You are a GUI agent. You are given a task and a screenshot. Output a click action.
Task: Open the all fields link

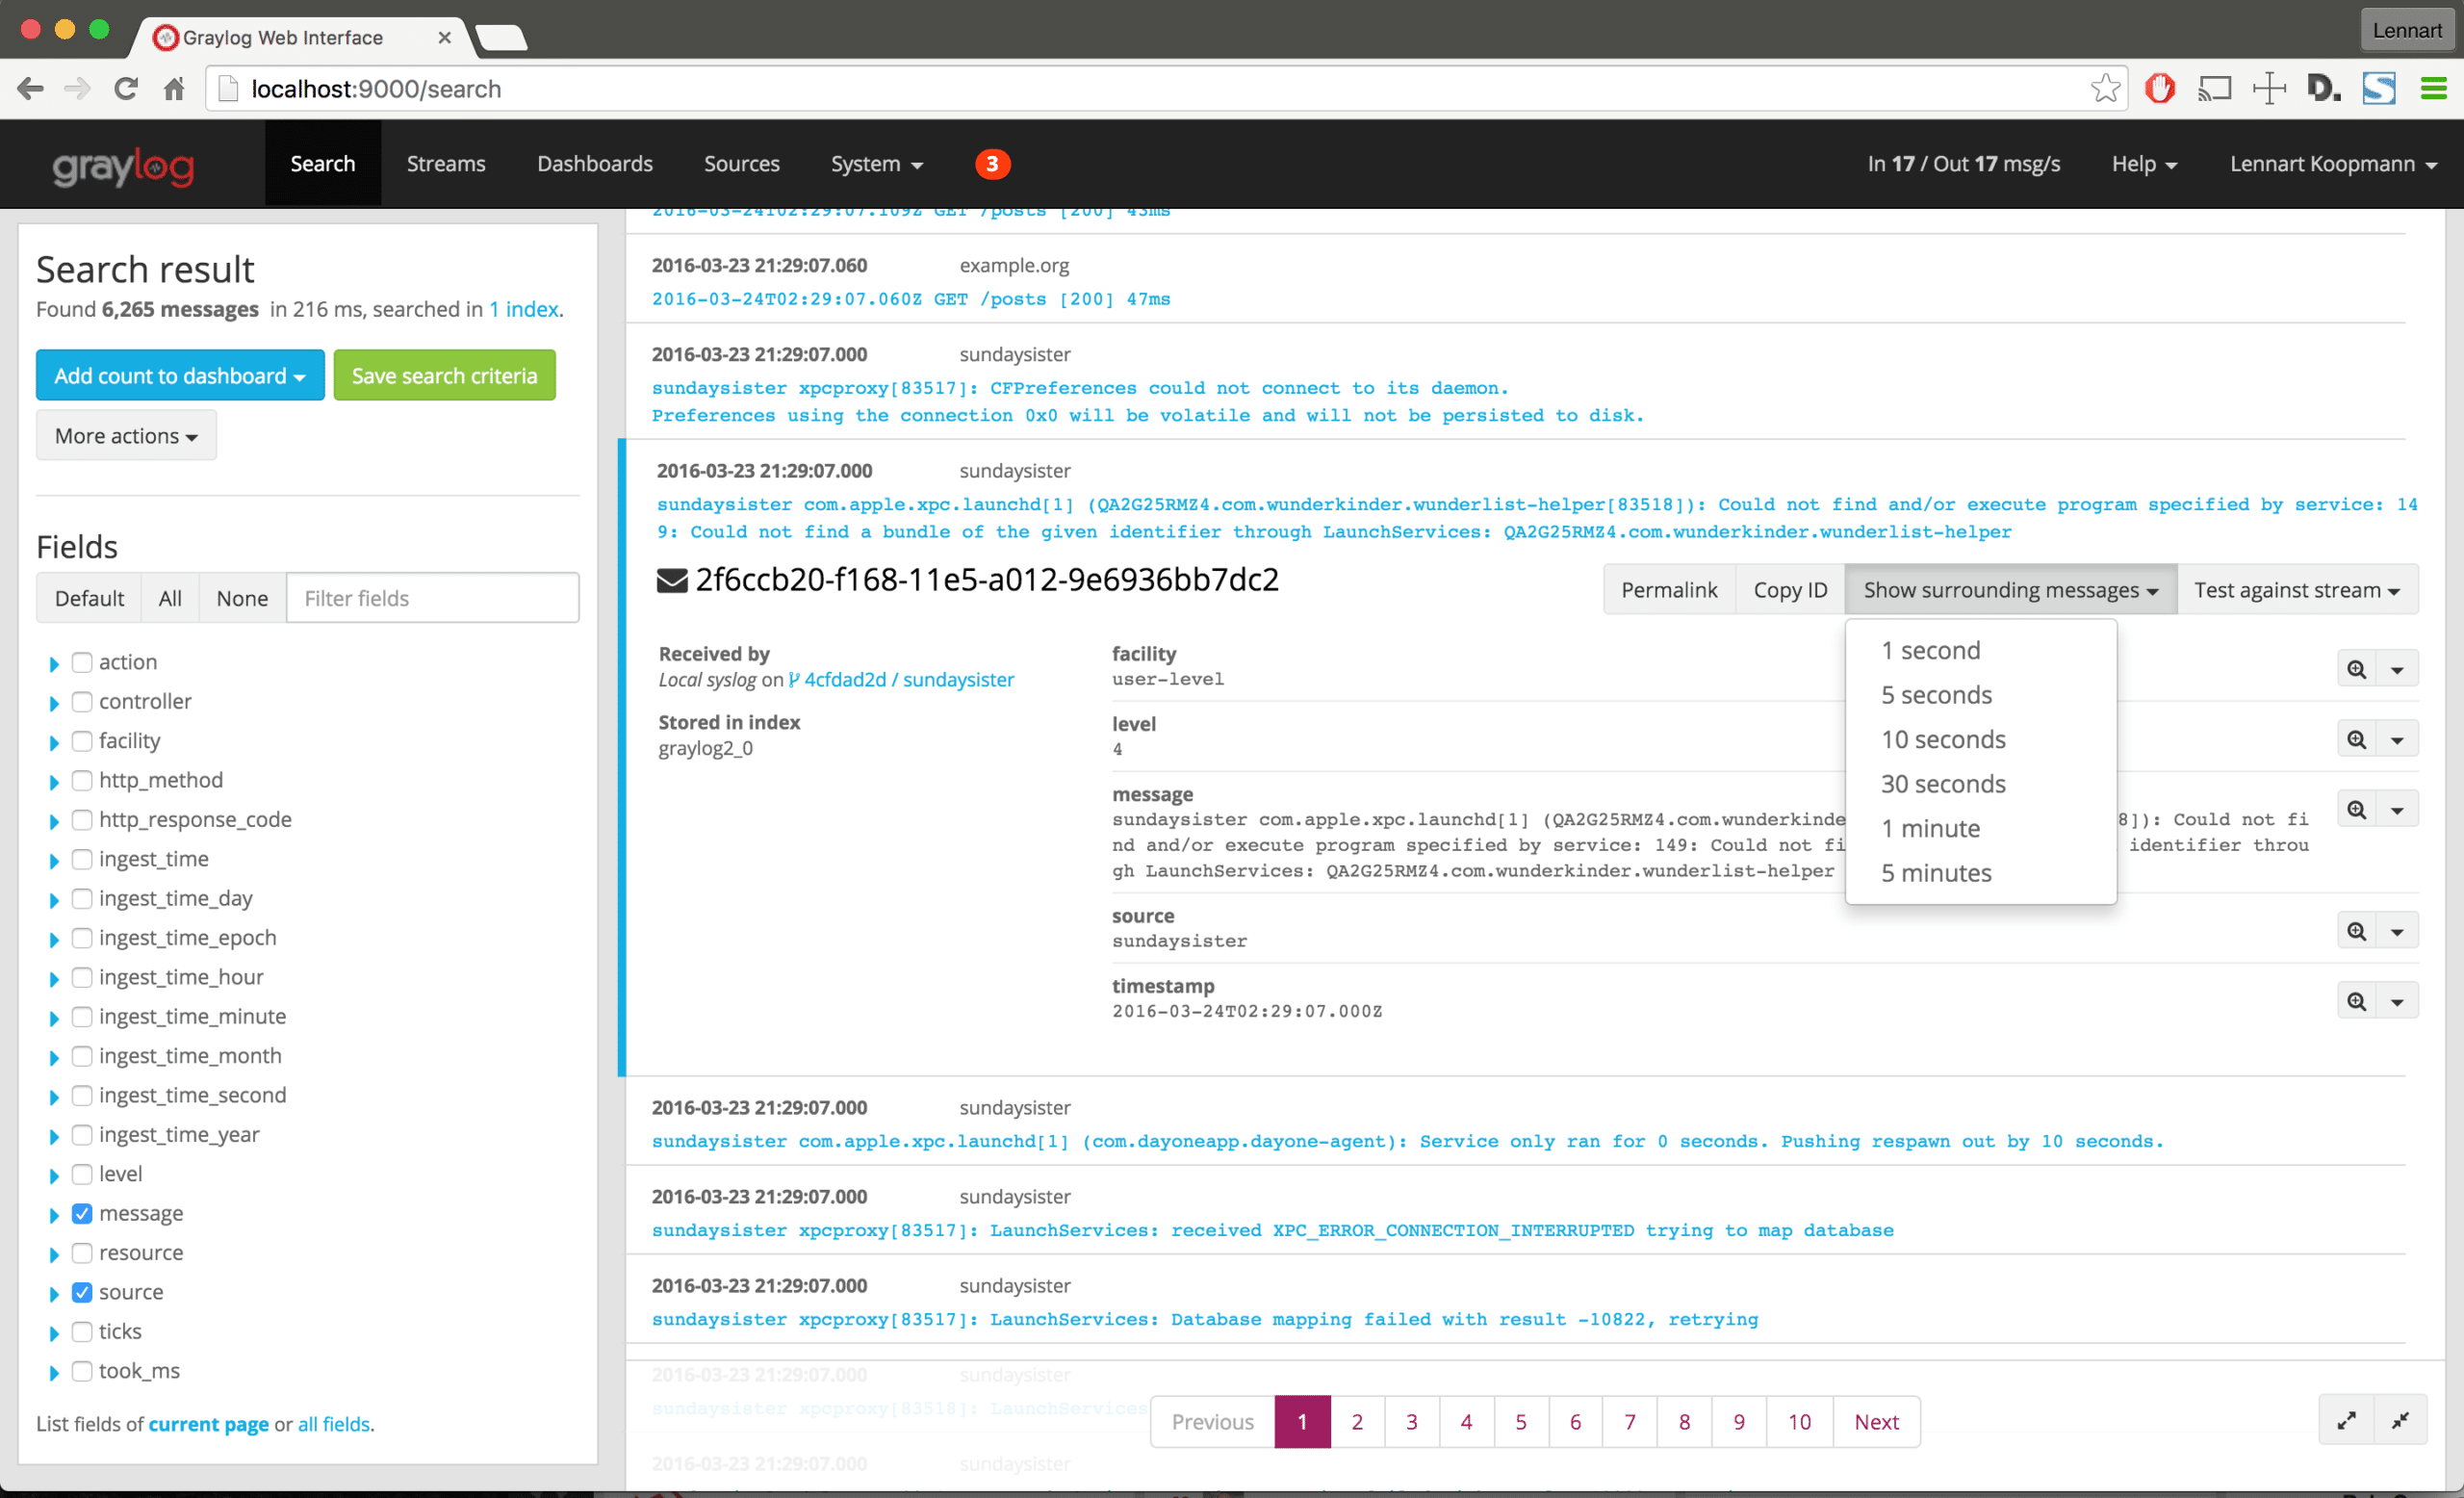[x=333, y=1424]
